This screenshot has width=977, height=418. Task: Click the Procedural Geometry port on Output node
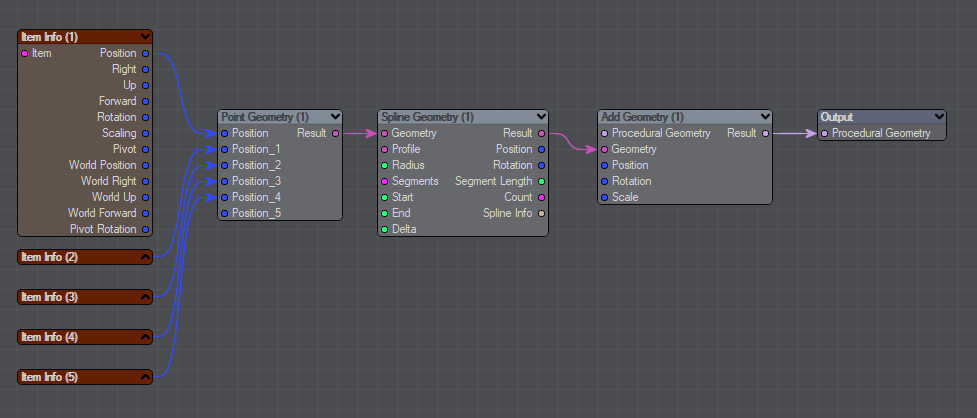(825, 133)
